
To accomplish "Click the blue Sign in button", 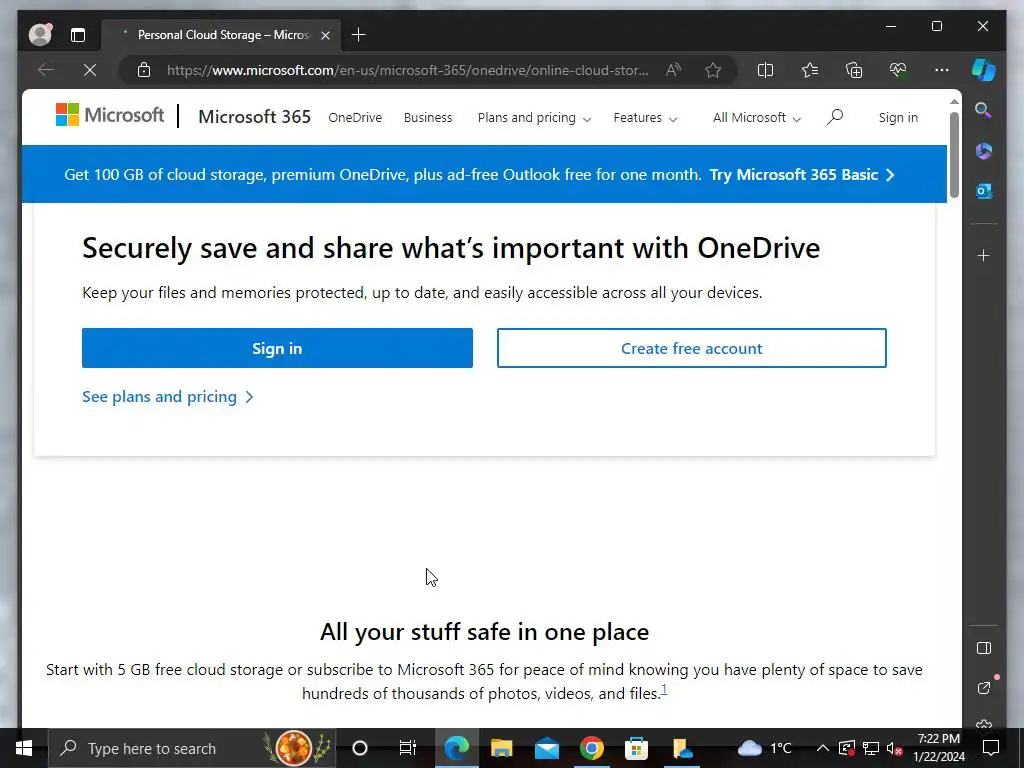I will point(277,348).
